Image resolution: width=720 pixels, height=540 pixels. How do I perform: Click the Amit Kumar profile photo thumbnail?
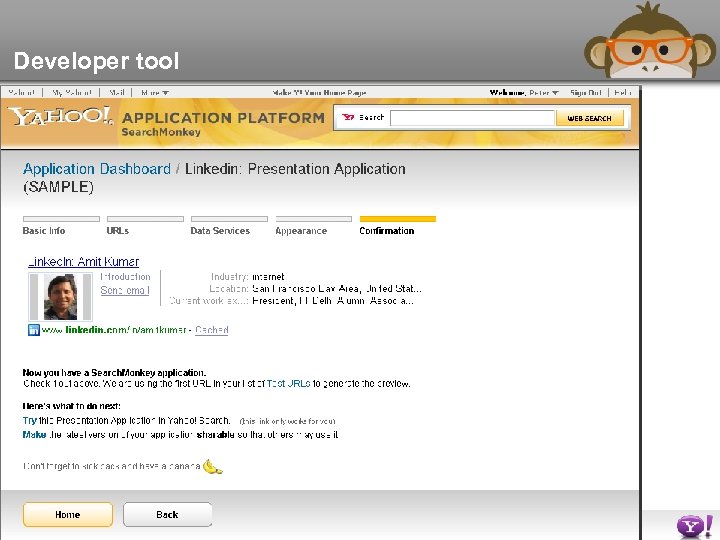tap(61, 297)
